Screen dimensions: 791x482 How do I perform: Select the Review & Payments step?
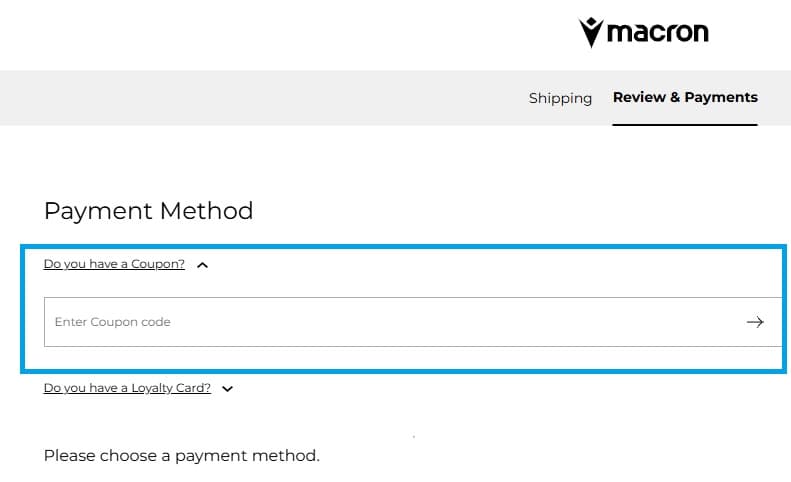pos(685,97)
